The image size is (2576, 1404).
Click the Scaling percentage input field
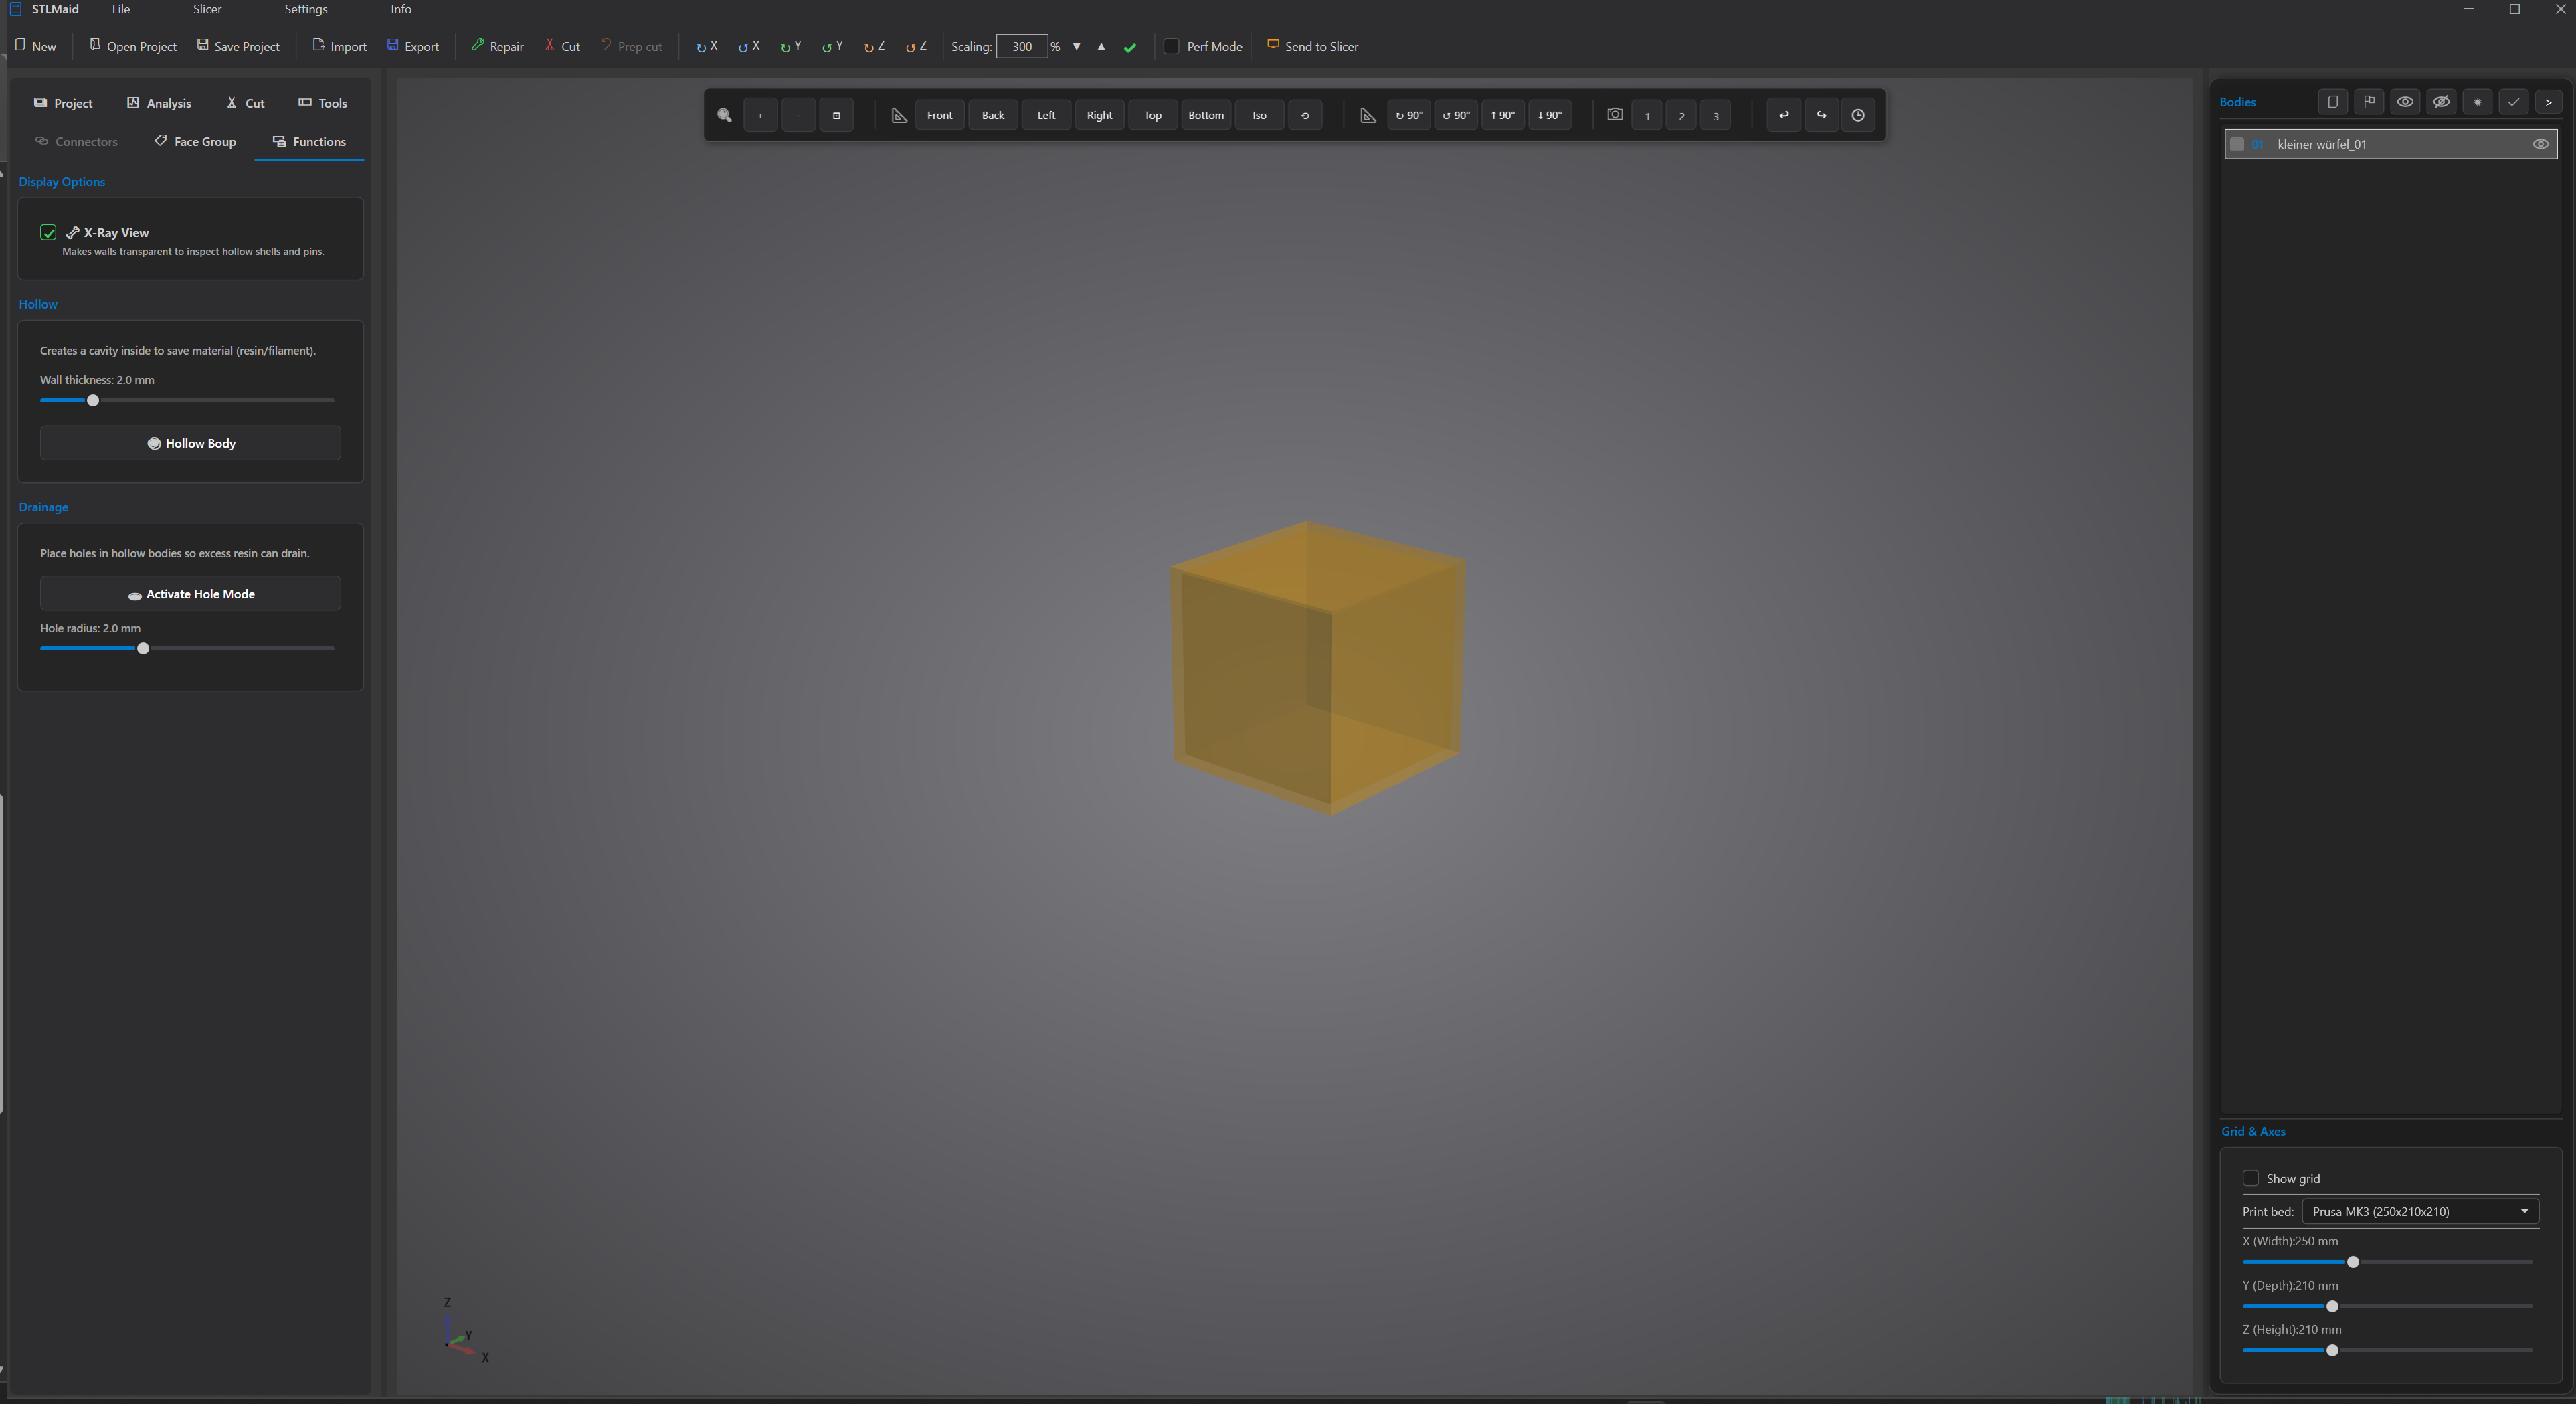(x=1022, y=46)
